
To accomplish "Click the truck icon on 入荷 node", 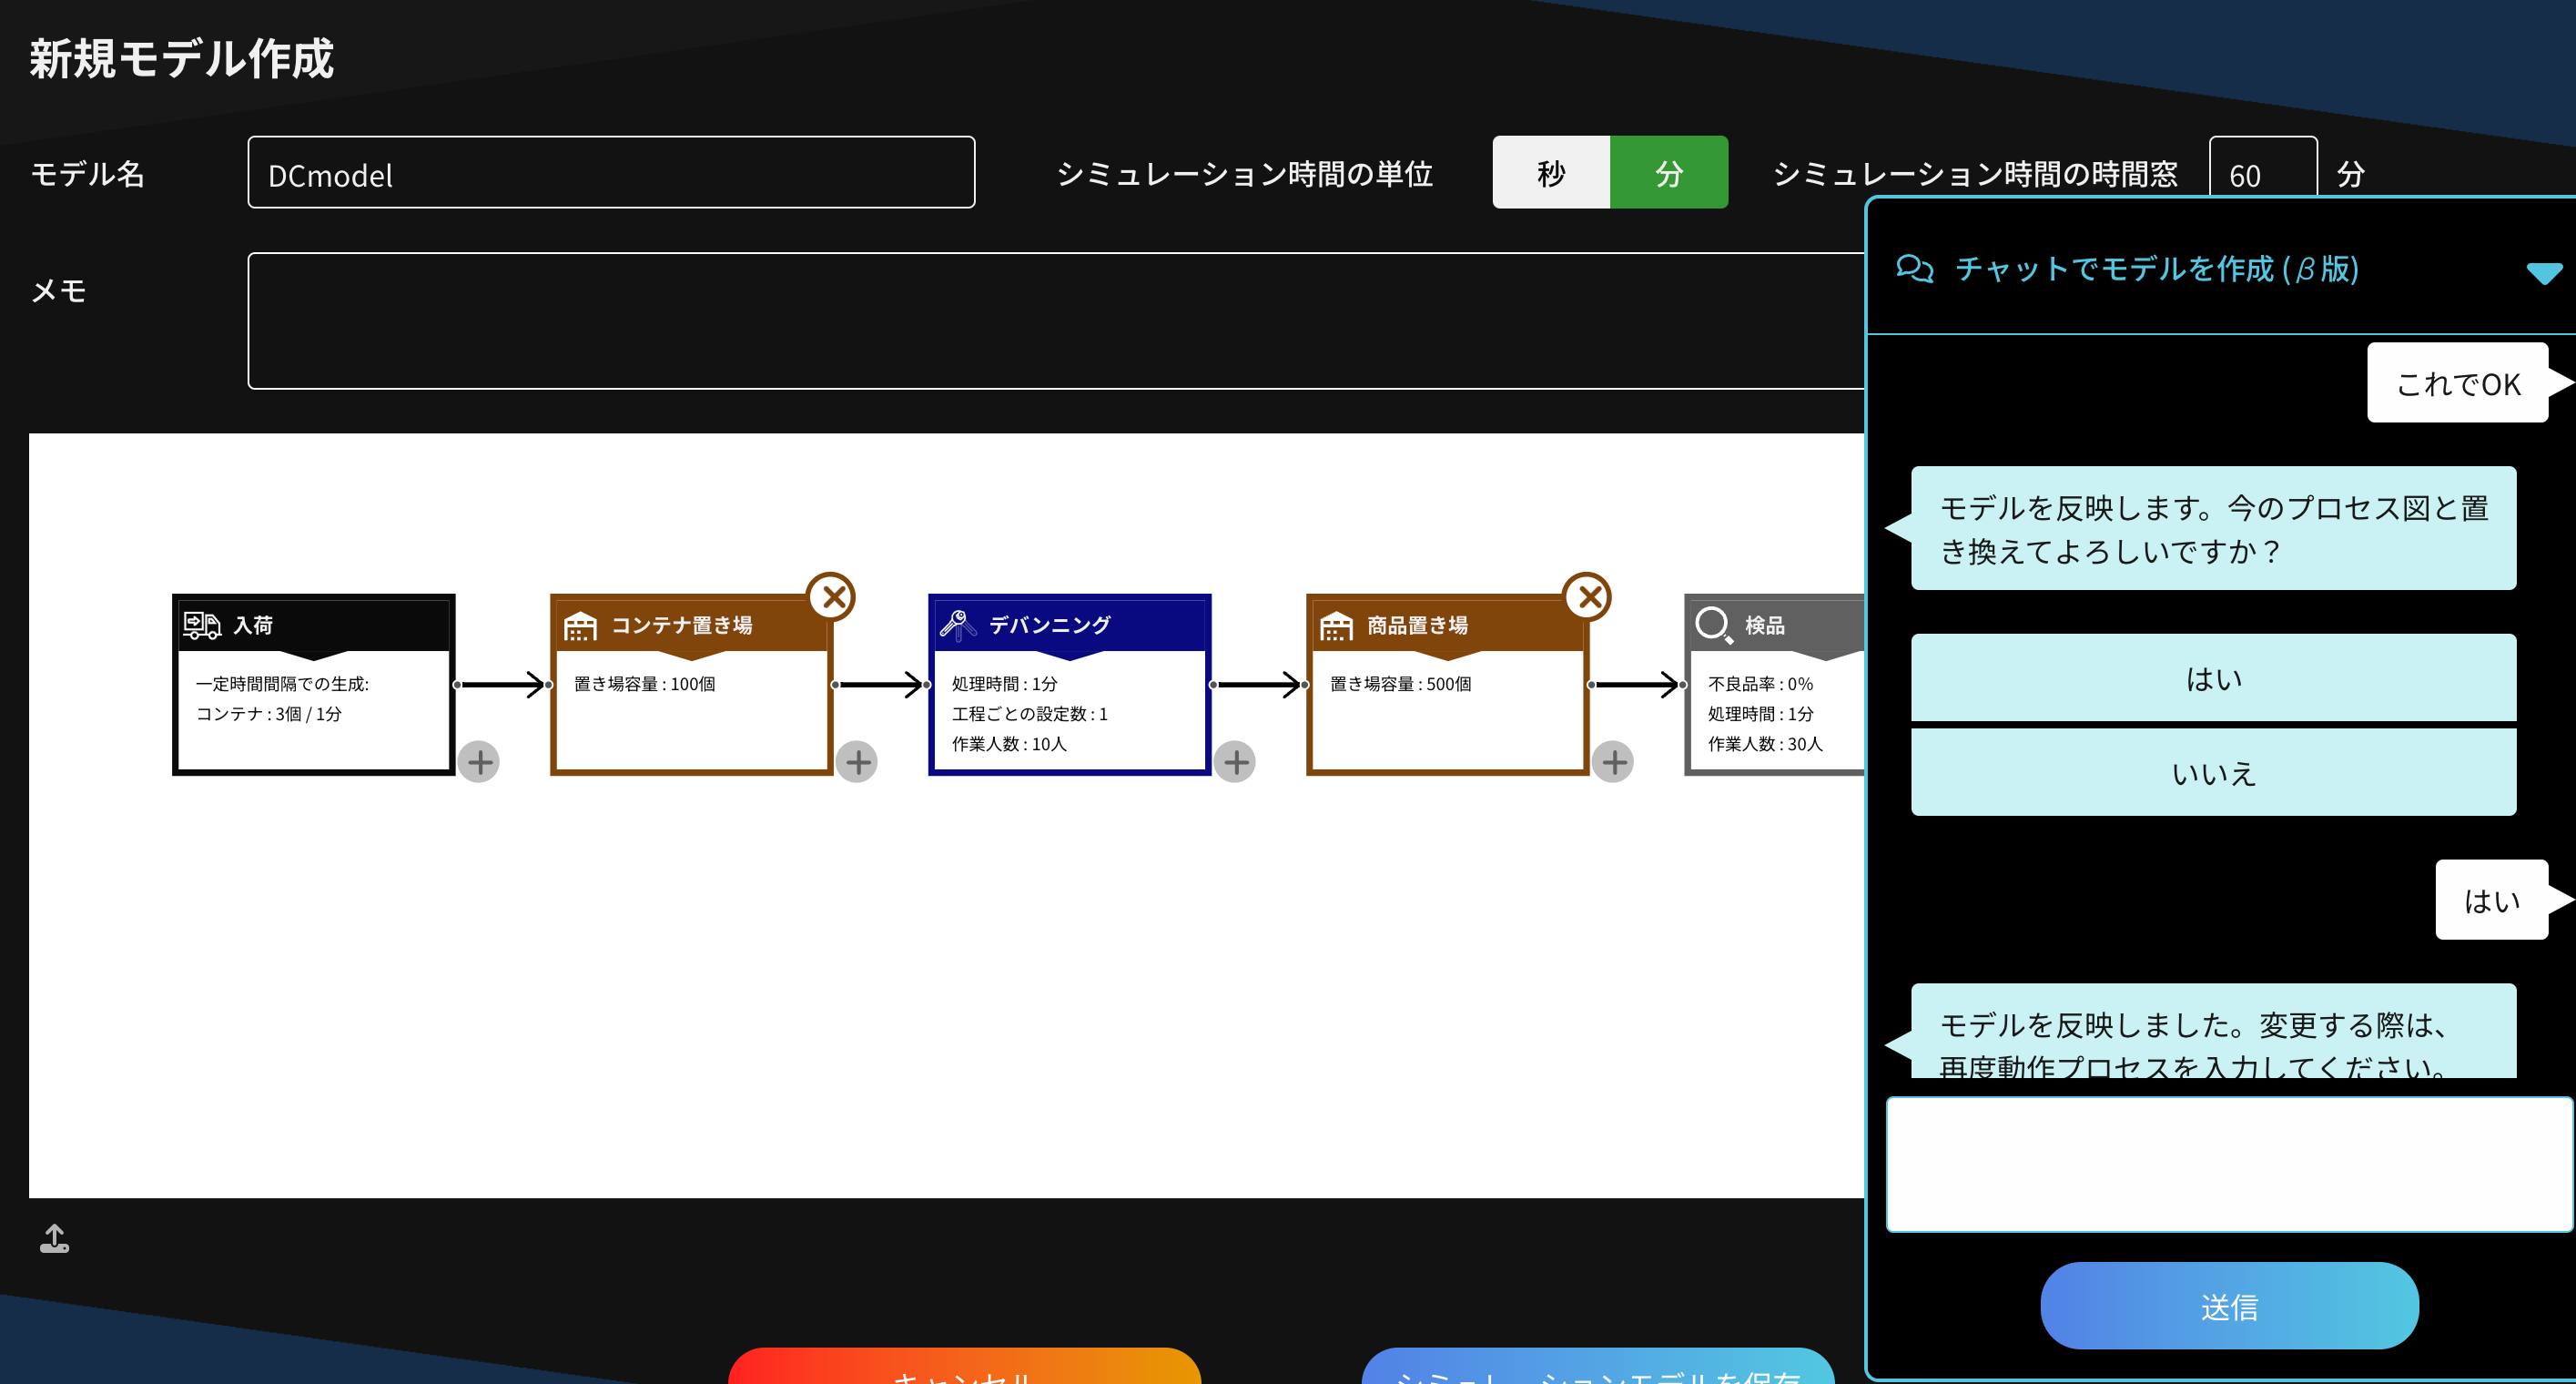I will [201, 625].
